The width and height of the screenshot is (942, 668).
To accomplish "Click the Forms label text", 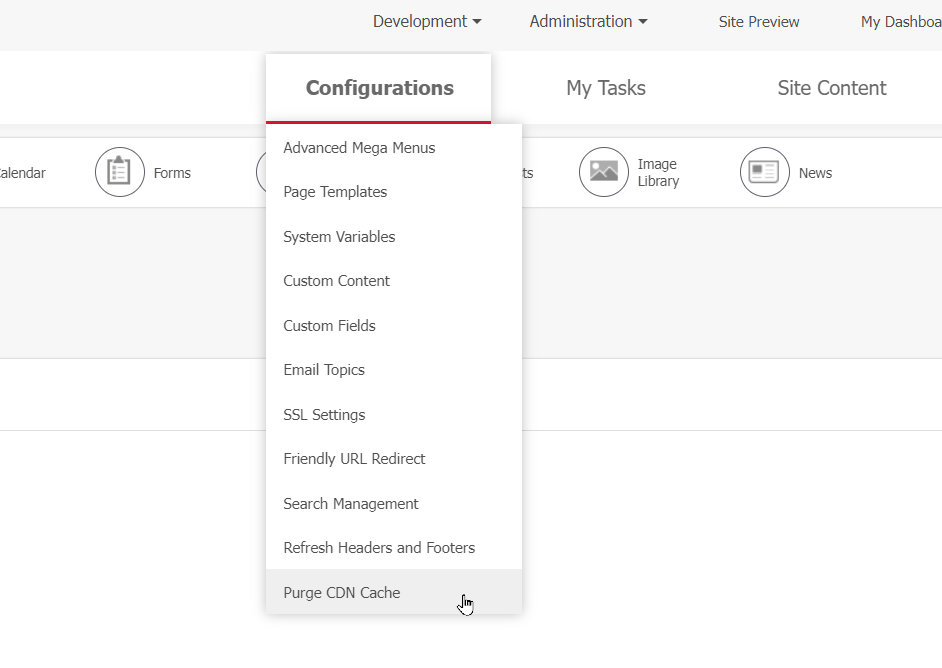I will coord(172,173).
